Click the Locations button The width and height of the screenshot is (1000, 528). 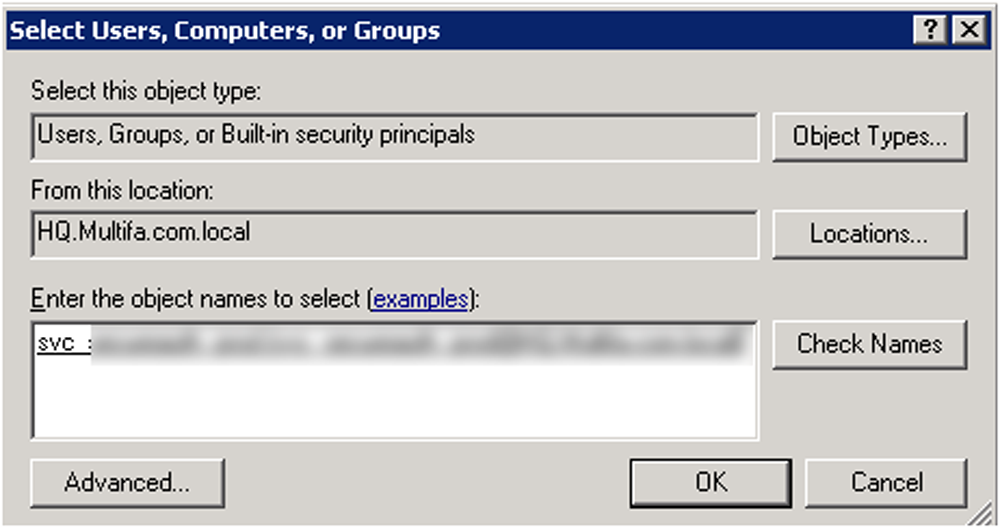click(869, 234)
